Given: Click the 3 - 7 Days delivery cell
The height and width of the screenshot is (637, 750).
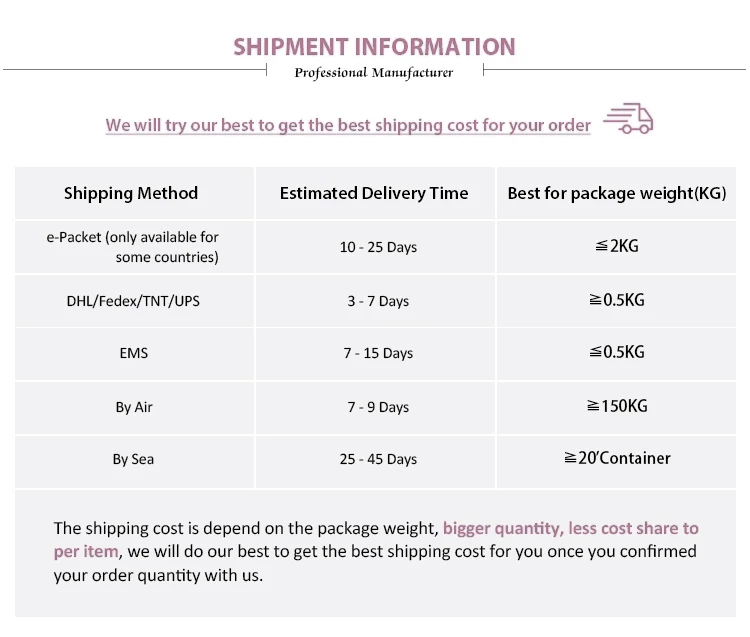Looking at the screenshot, I should [378, 301].
